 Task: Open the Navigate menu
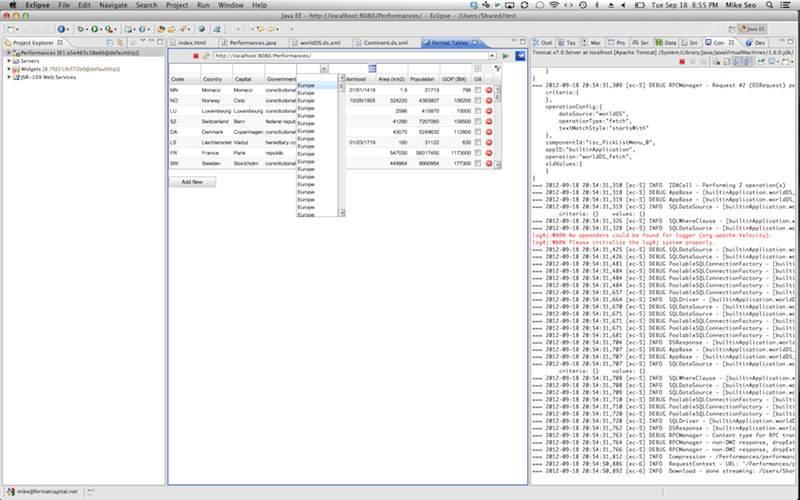[x=114, y=5]
